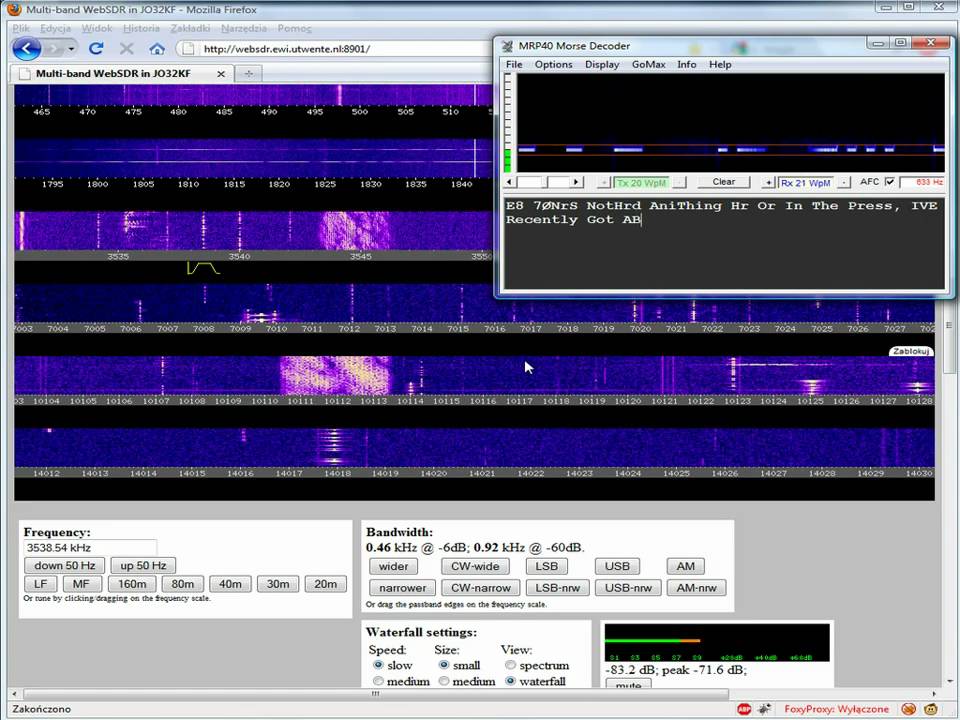Decrease Tx WpM with the minus button

[x=681, y=182]
